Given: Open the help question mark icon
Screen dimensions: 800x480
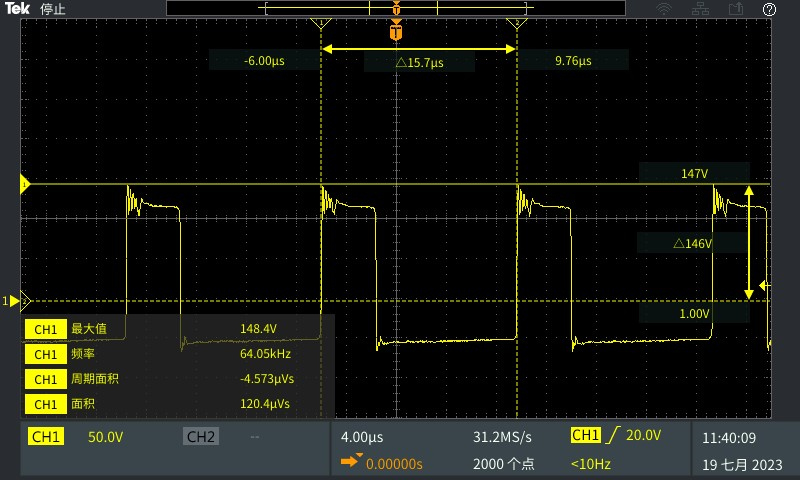Looking at the screenshot, I should (x=769, y=9).
